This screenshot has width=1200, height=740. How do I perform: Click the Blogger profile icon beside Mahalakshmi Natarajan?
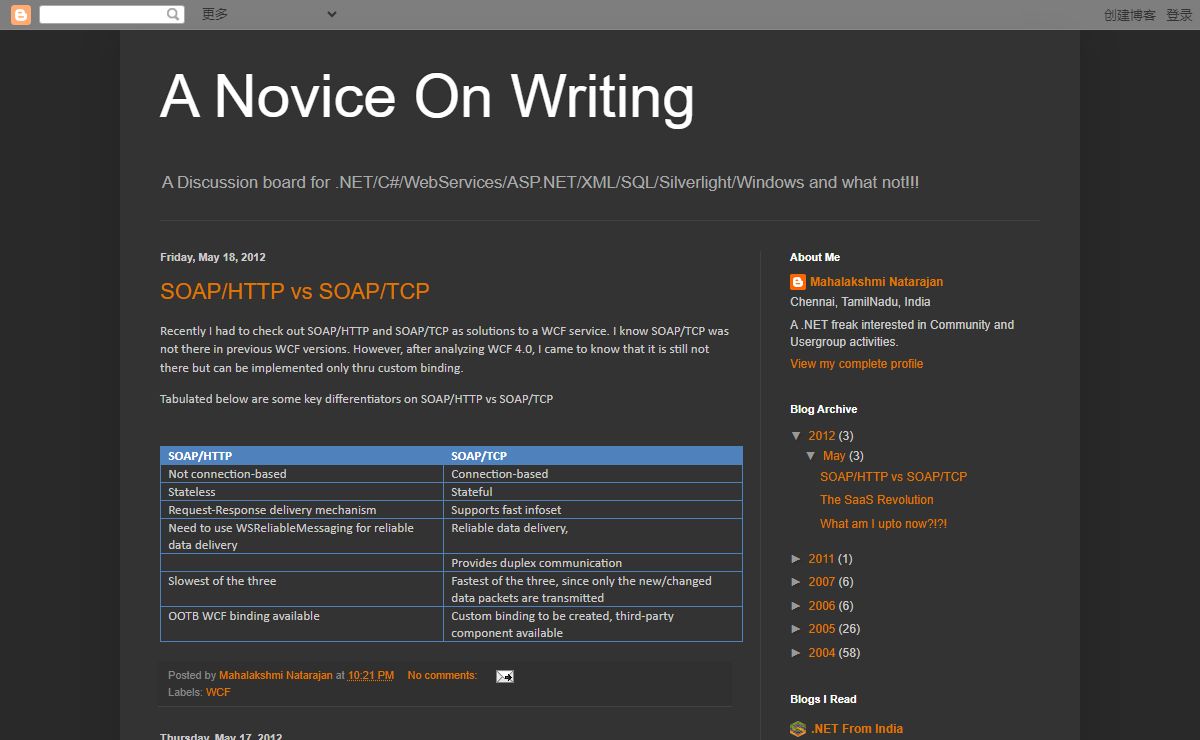point(798,282)
